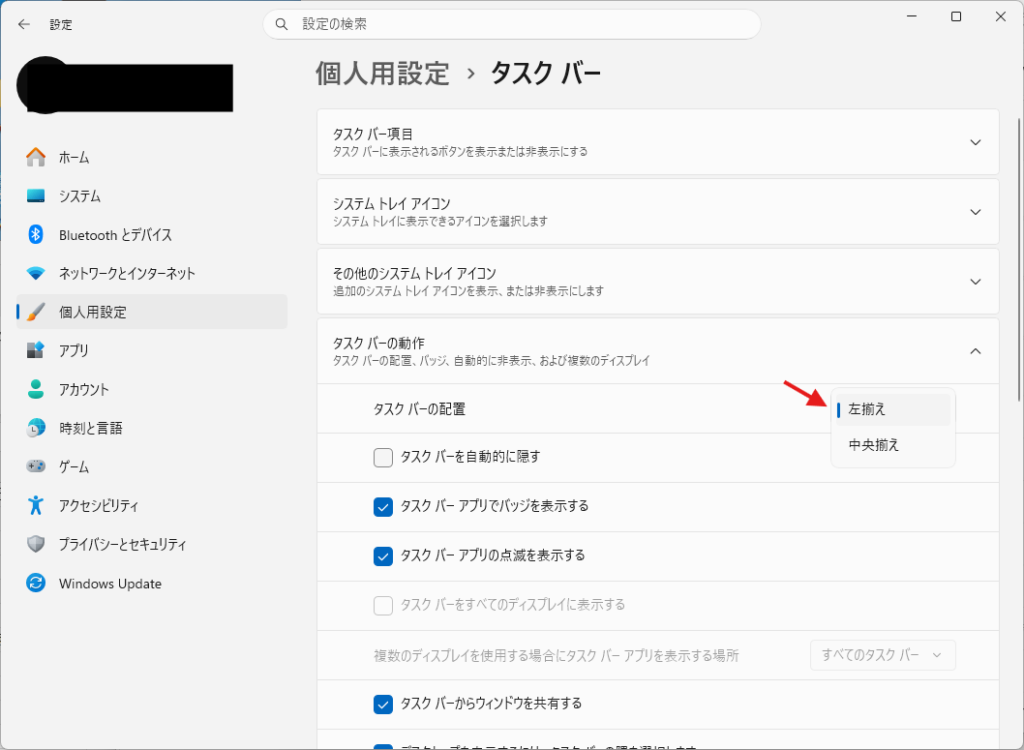Open システム settings page
The image size is (1024, 750).
pos(152,195)
